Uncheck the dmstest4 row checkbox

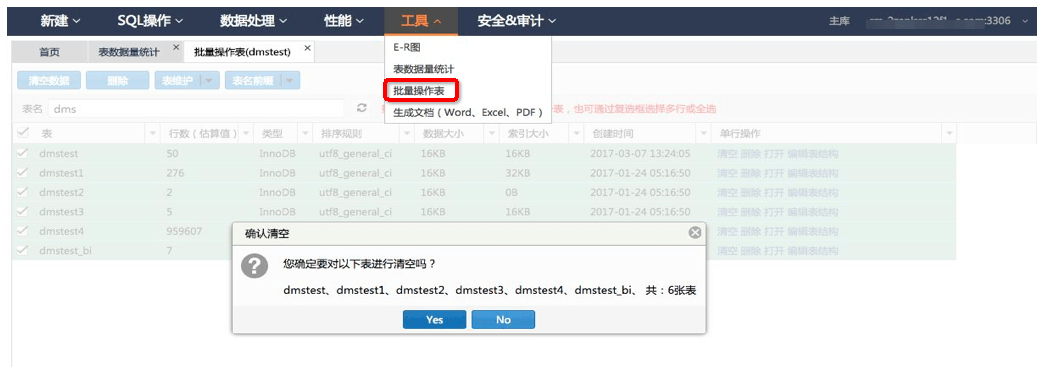[23, 232]
